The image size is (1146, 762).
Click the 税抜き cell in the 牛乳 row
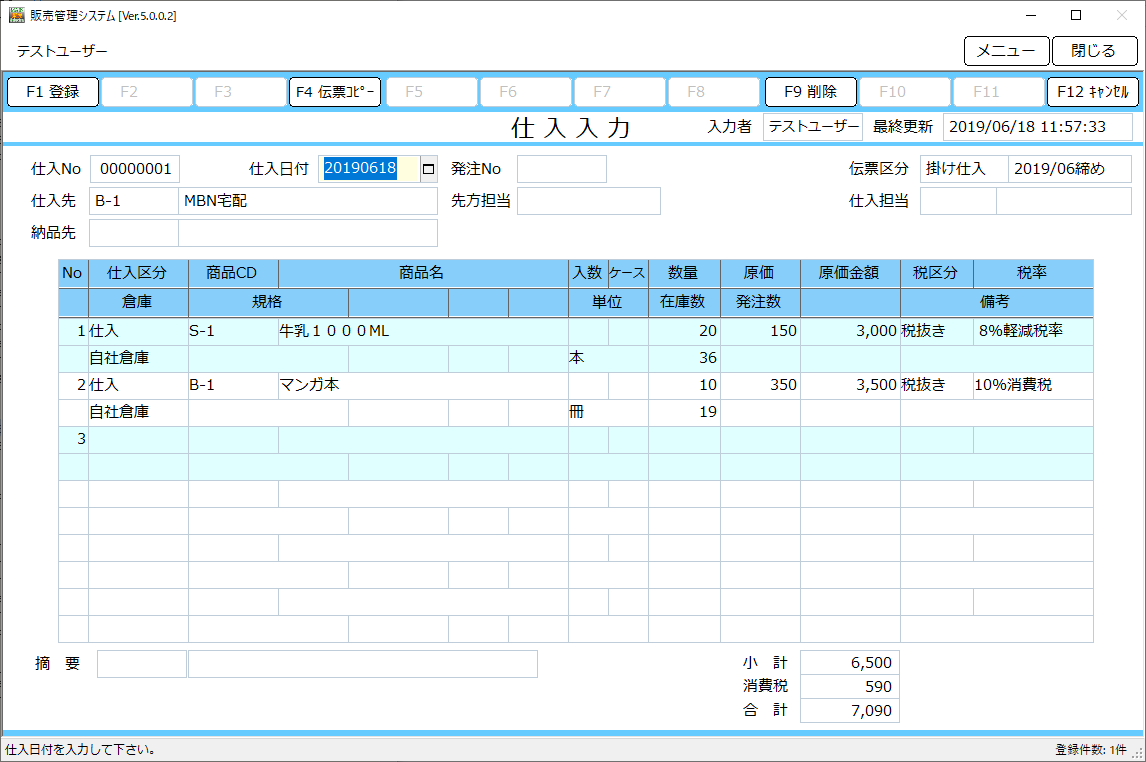[937, 332]
